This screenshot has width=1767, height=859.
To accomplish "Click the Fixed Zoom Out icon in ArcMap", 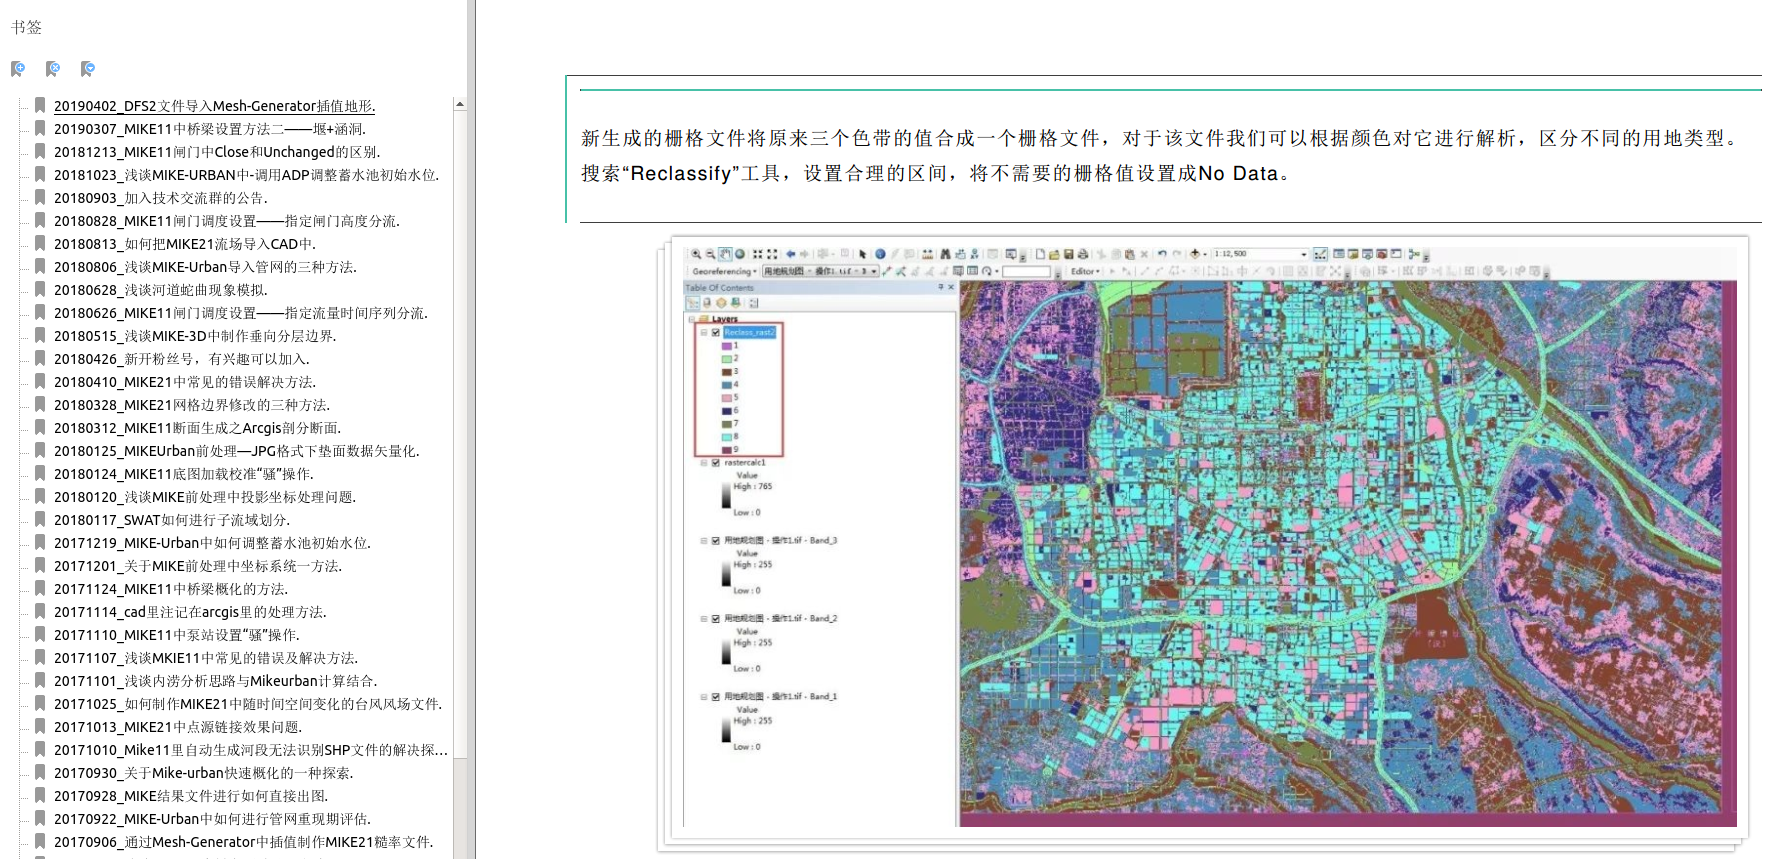I will click(x=772, y=254).
